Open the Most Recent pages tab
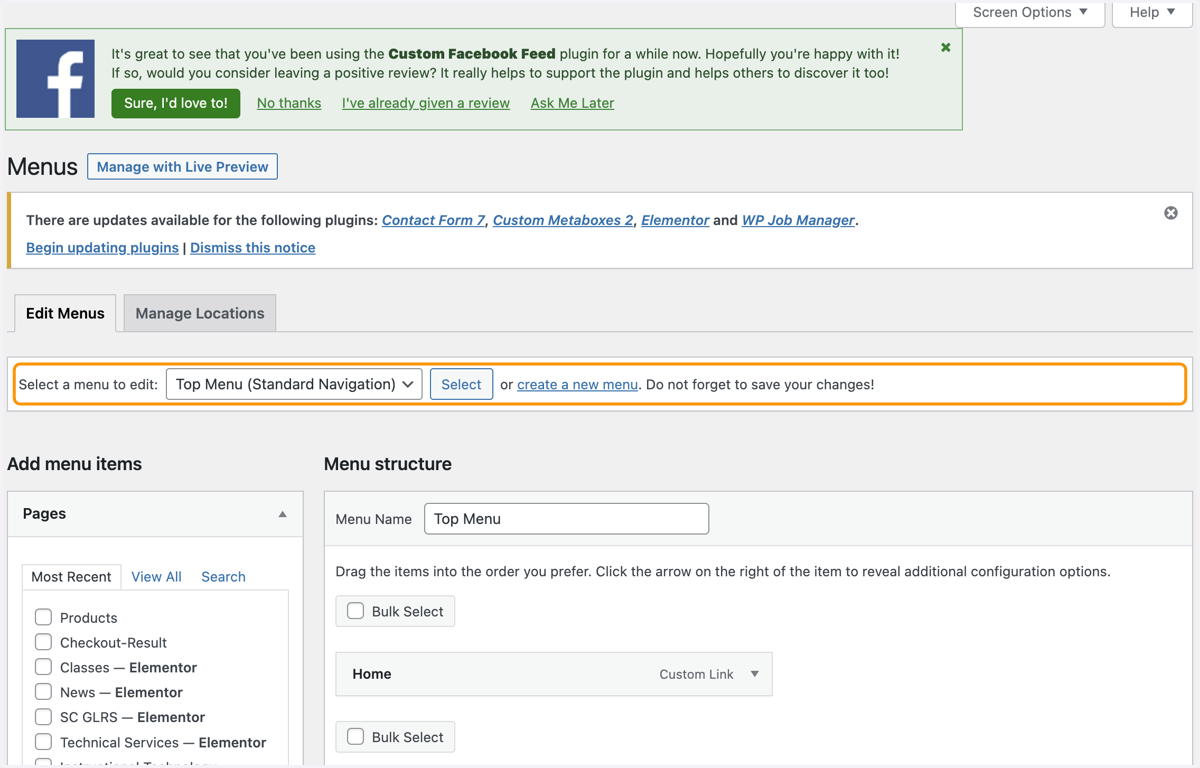This screenshot has width=1200, height=768. [71, 577]
